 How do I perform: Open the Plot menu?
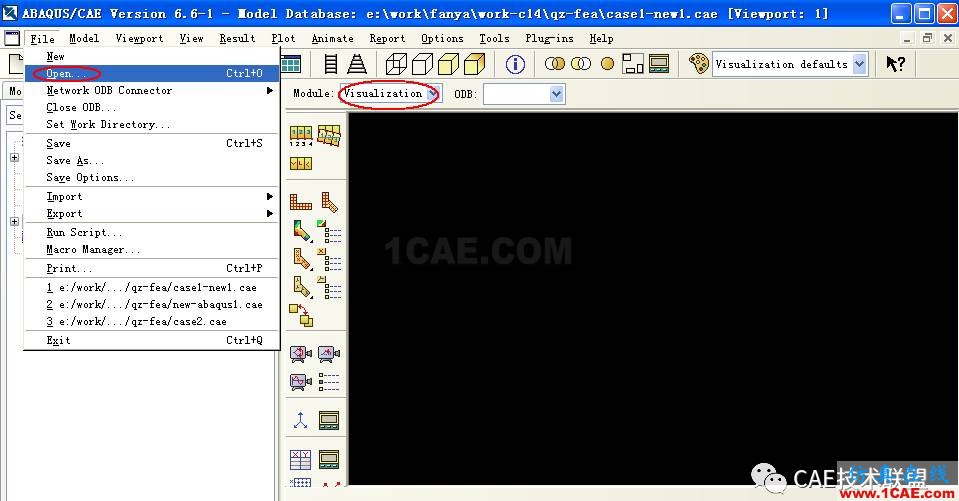coord(283,39)
